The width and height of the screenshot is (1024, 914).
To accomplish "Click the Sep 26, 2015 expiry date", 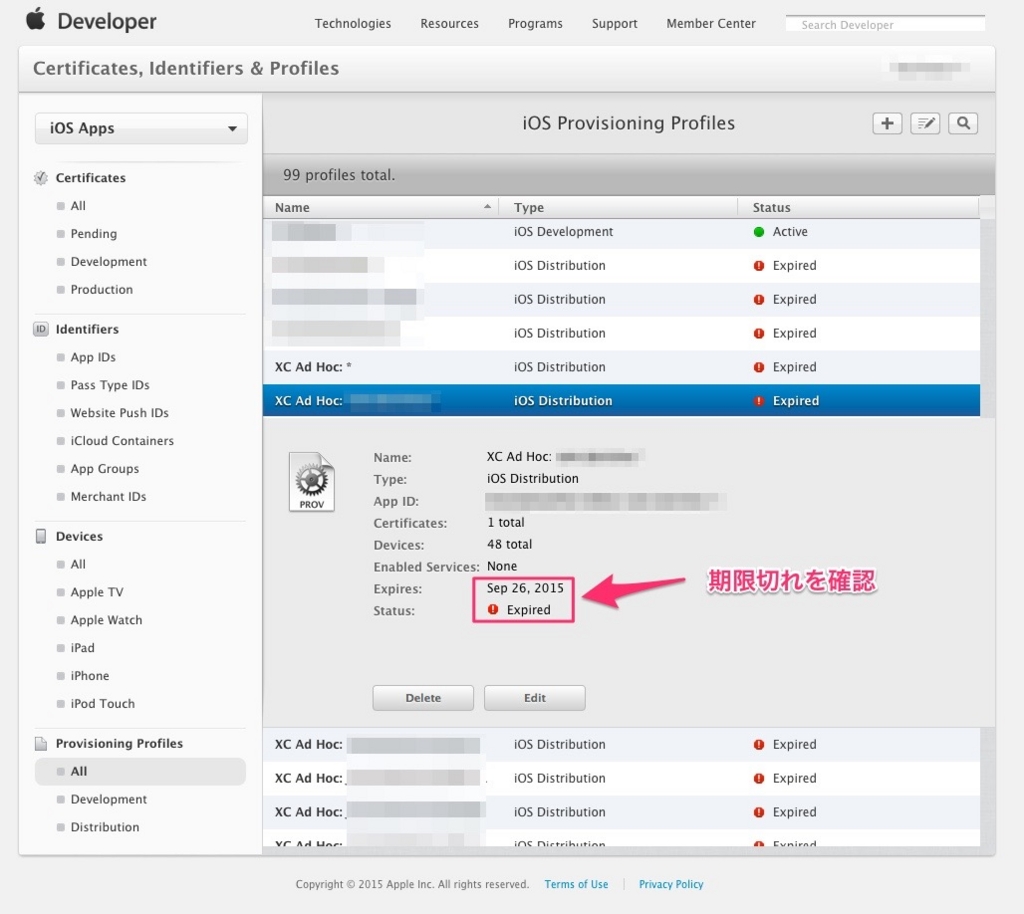I will tap(524, 588).
